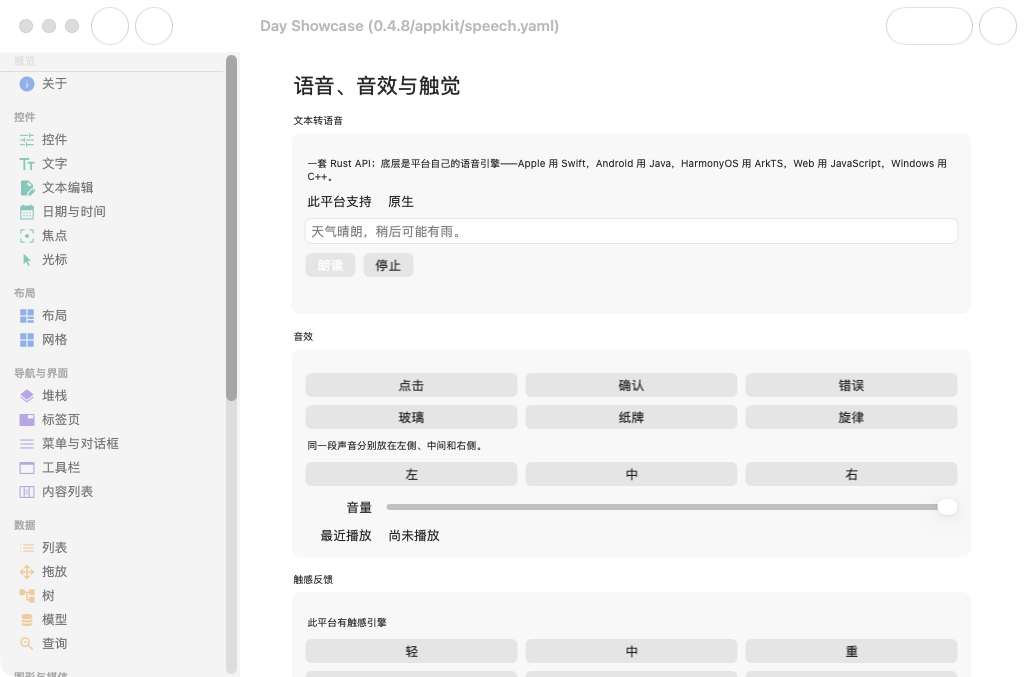Play sound on the 右 side
Viewport: 1024px width, 677px height.
tap(852, 474)
